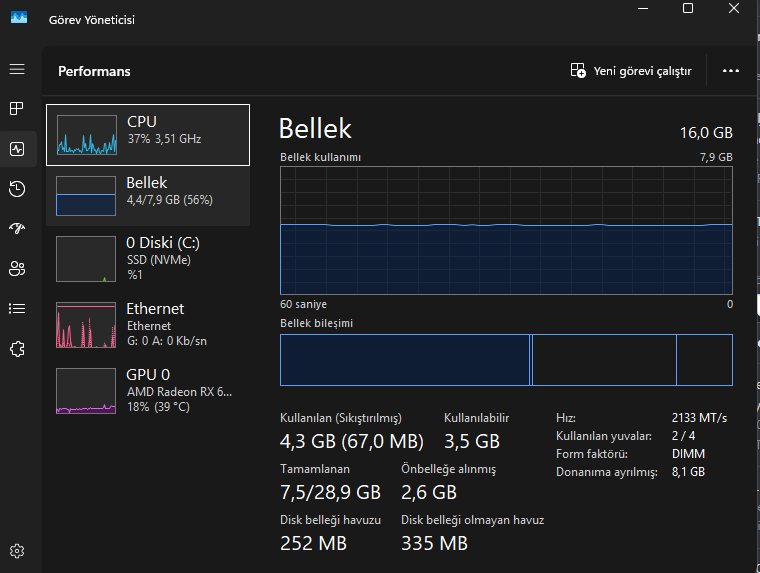Open the Processes page icon
Image resolution: width=760 pixels, height=573 pixels.
[17, 108]
